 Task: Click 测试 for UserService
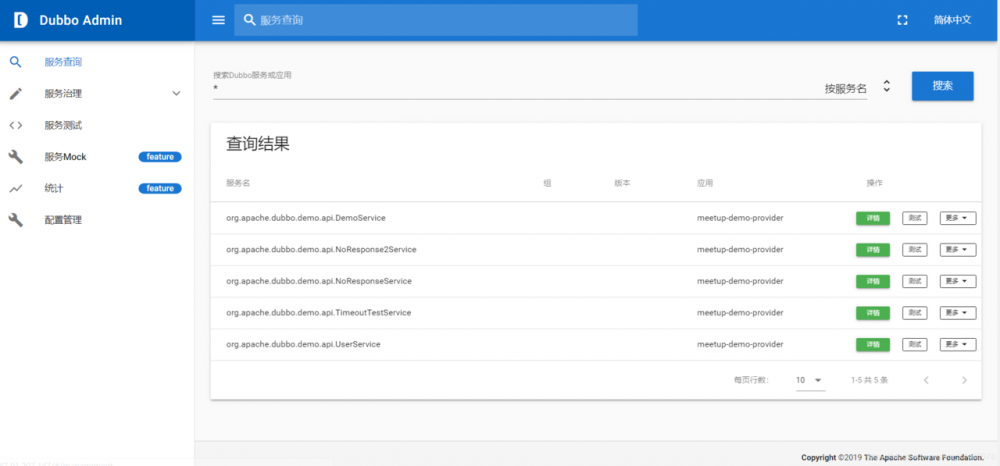pyautogui.click(x=915, y=344)
